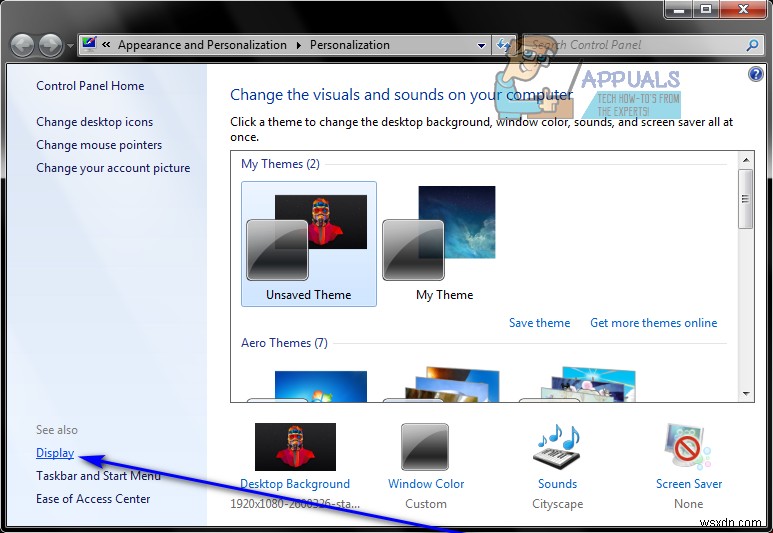
Task: Select the third Aero theme with cartoon images
Action: [x=578, y=385]
